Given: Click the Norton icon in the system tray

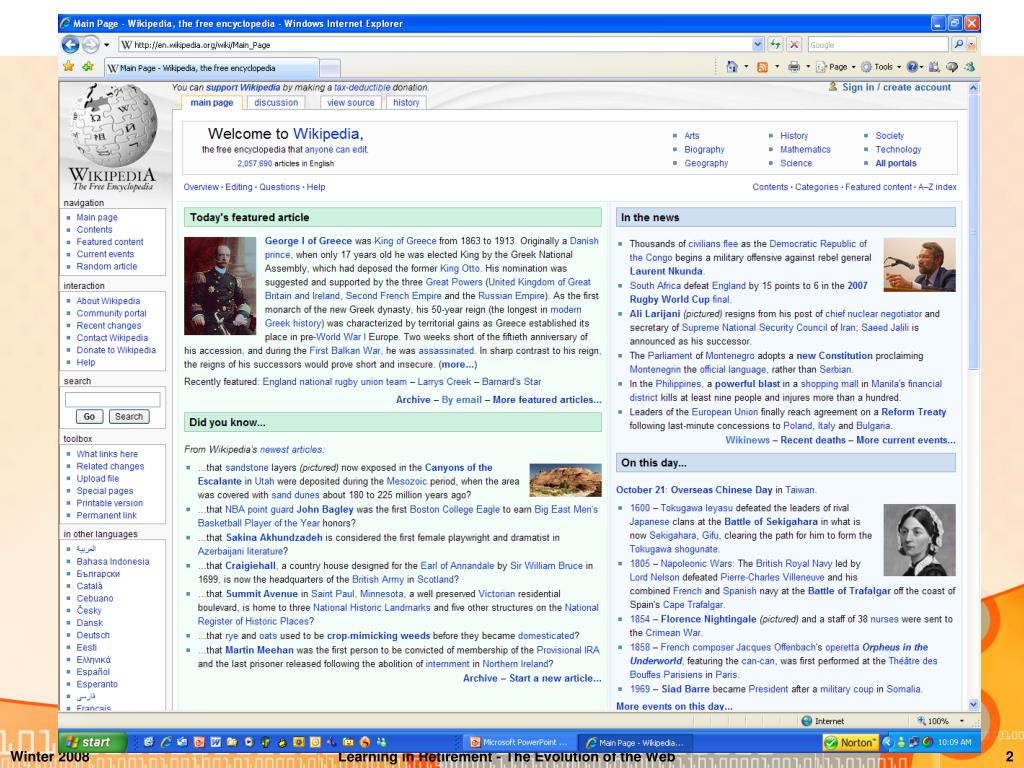Looking at the screenshot, I should click(850, 743).
